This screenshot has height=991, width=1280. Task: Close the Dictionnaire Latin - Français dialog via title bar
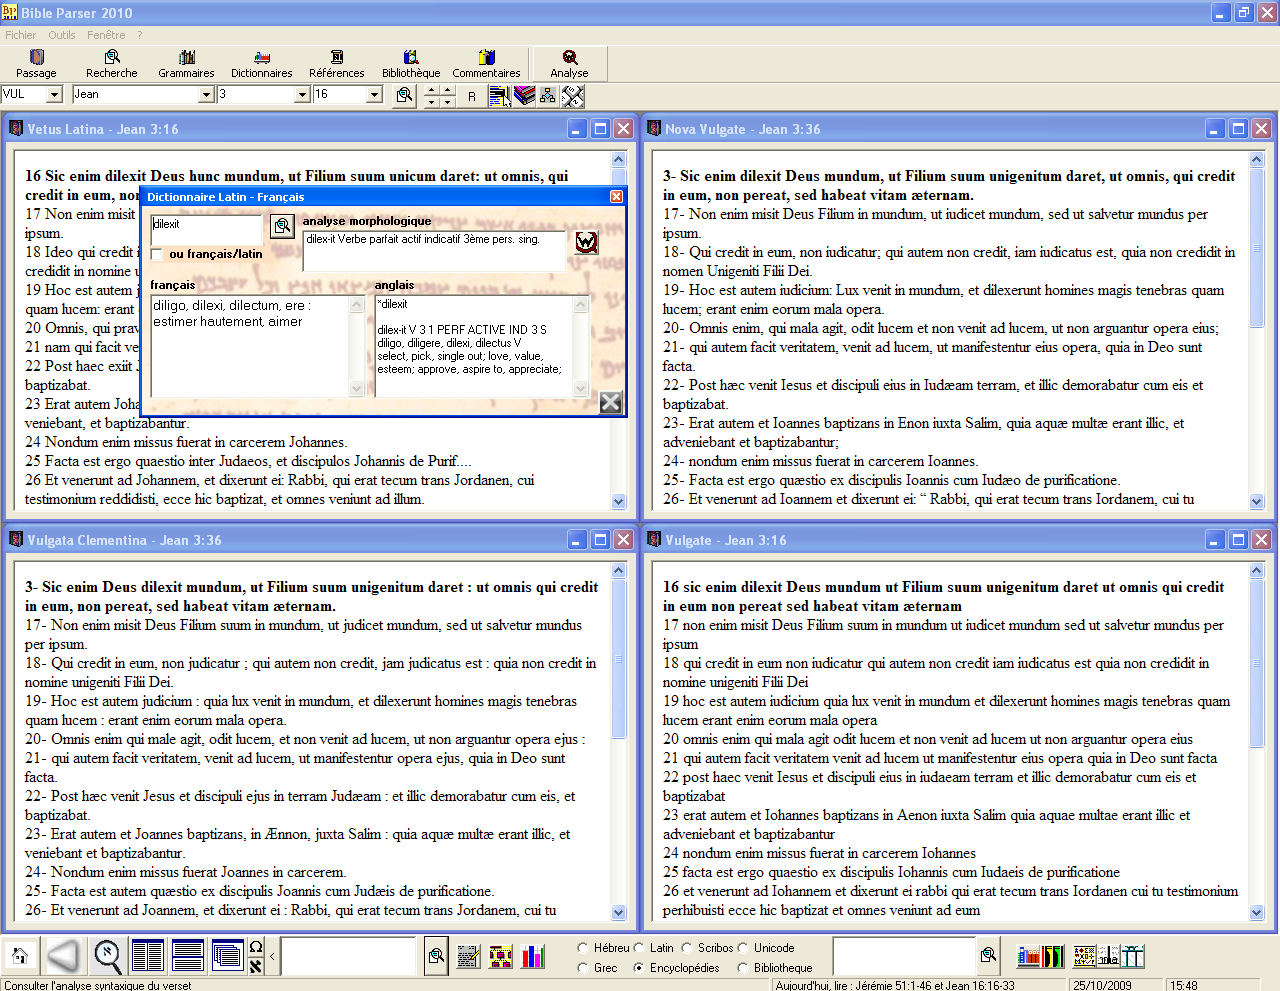tap(616, 197)
